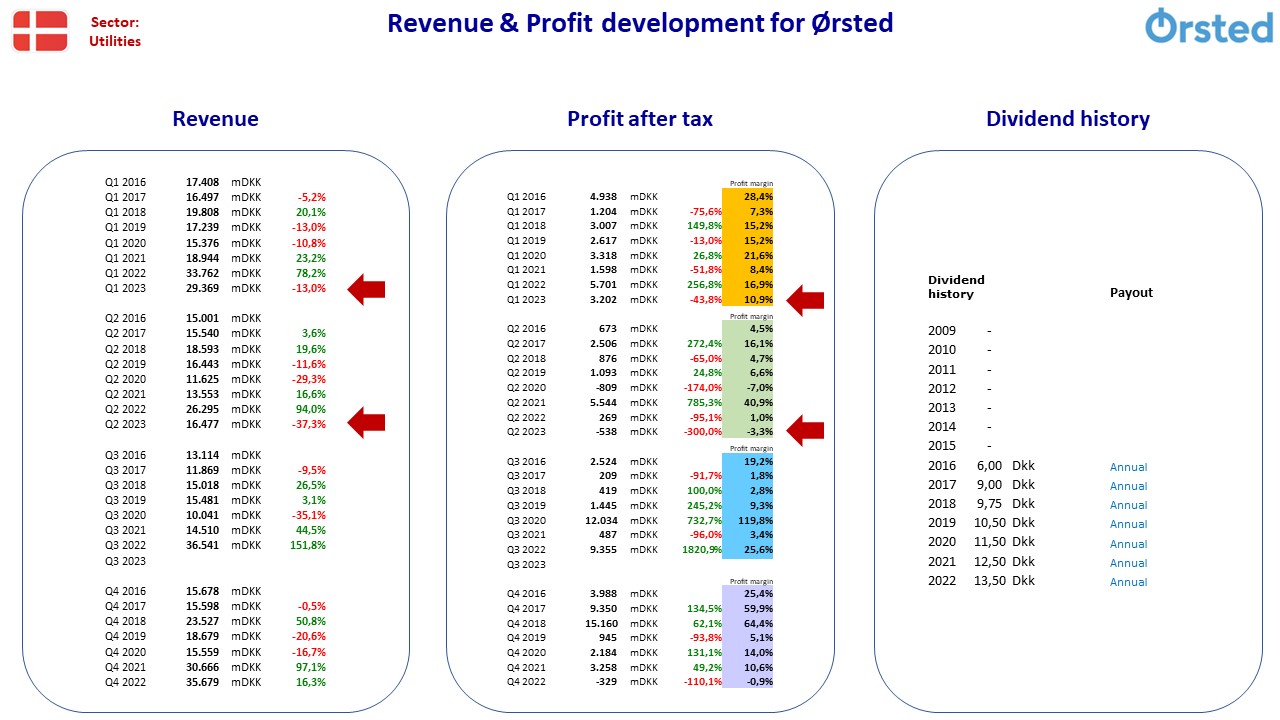Click the 1820,9% profit change figure
The height and width of the screenshot is (720, 1280).
[x=700, y=550]
